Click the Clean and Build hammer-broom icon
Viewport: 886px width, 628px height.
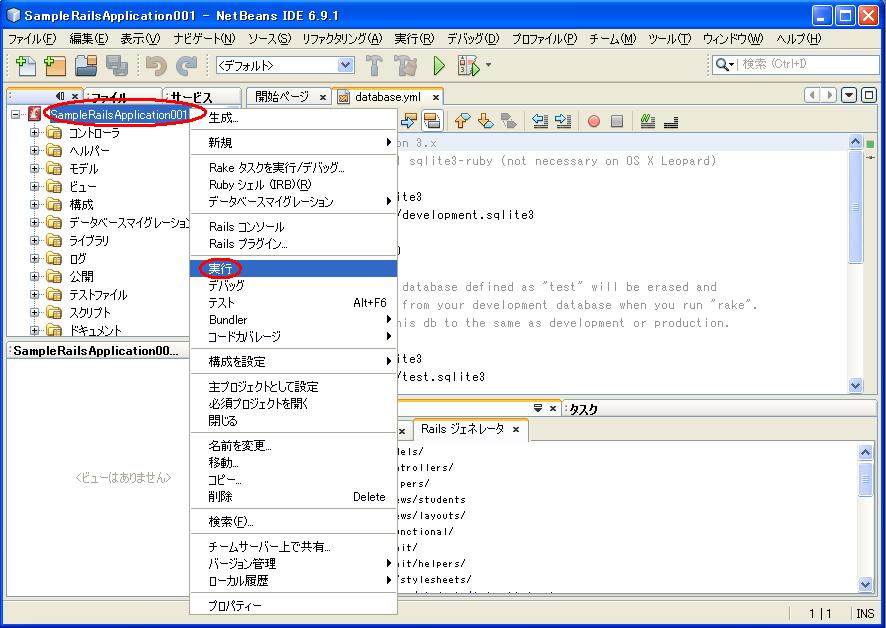click(405, 66)
